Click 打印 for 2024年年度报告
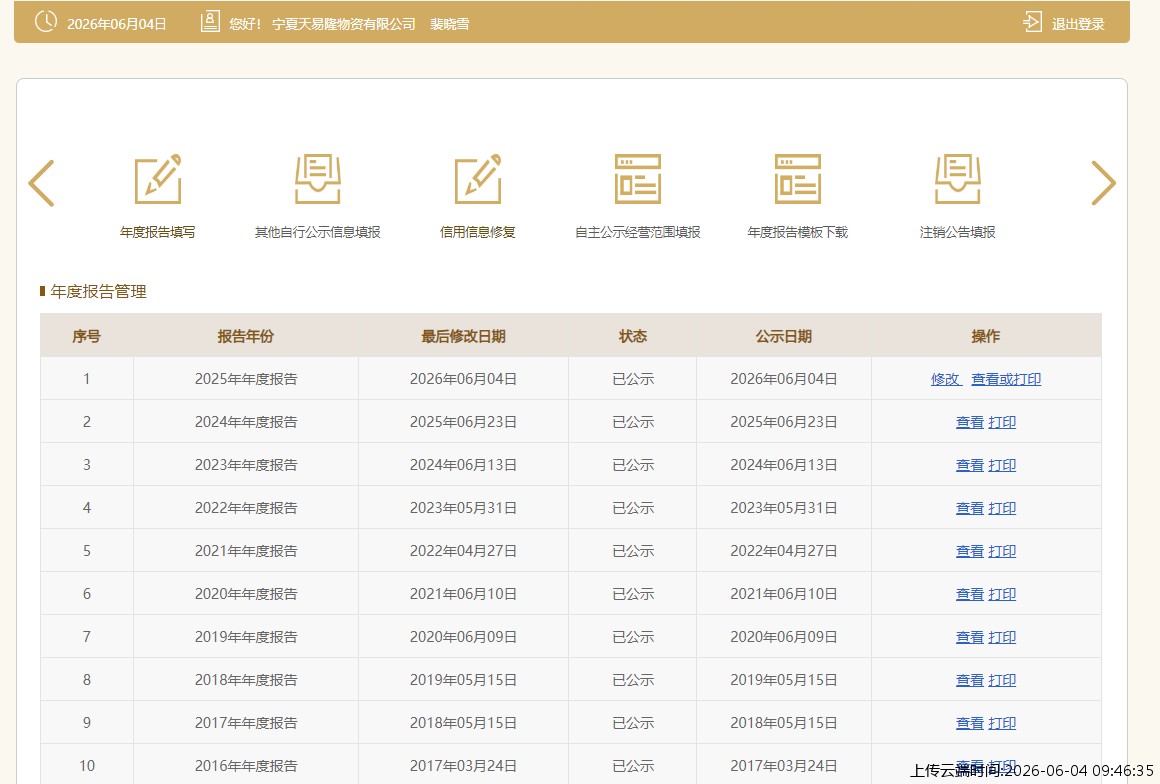The height and width of the screenshot is (784, 1160). click(1002, 422)
